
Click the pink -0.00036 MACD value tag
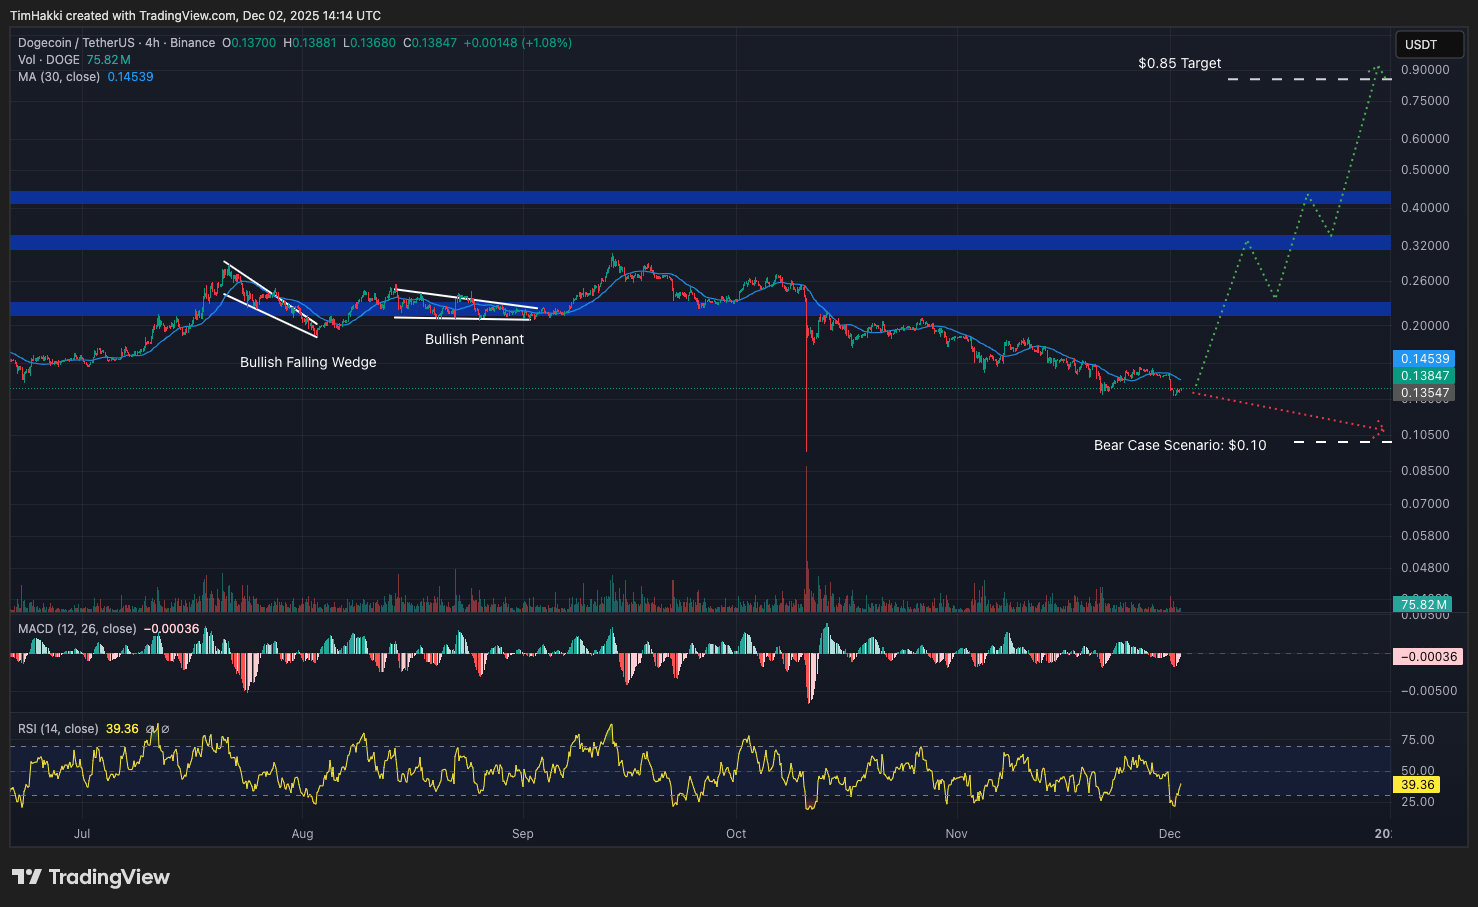(x=1427, y=657)
